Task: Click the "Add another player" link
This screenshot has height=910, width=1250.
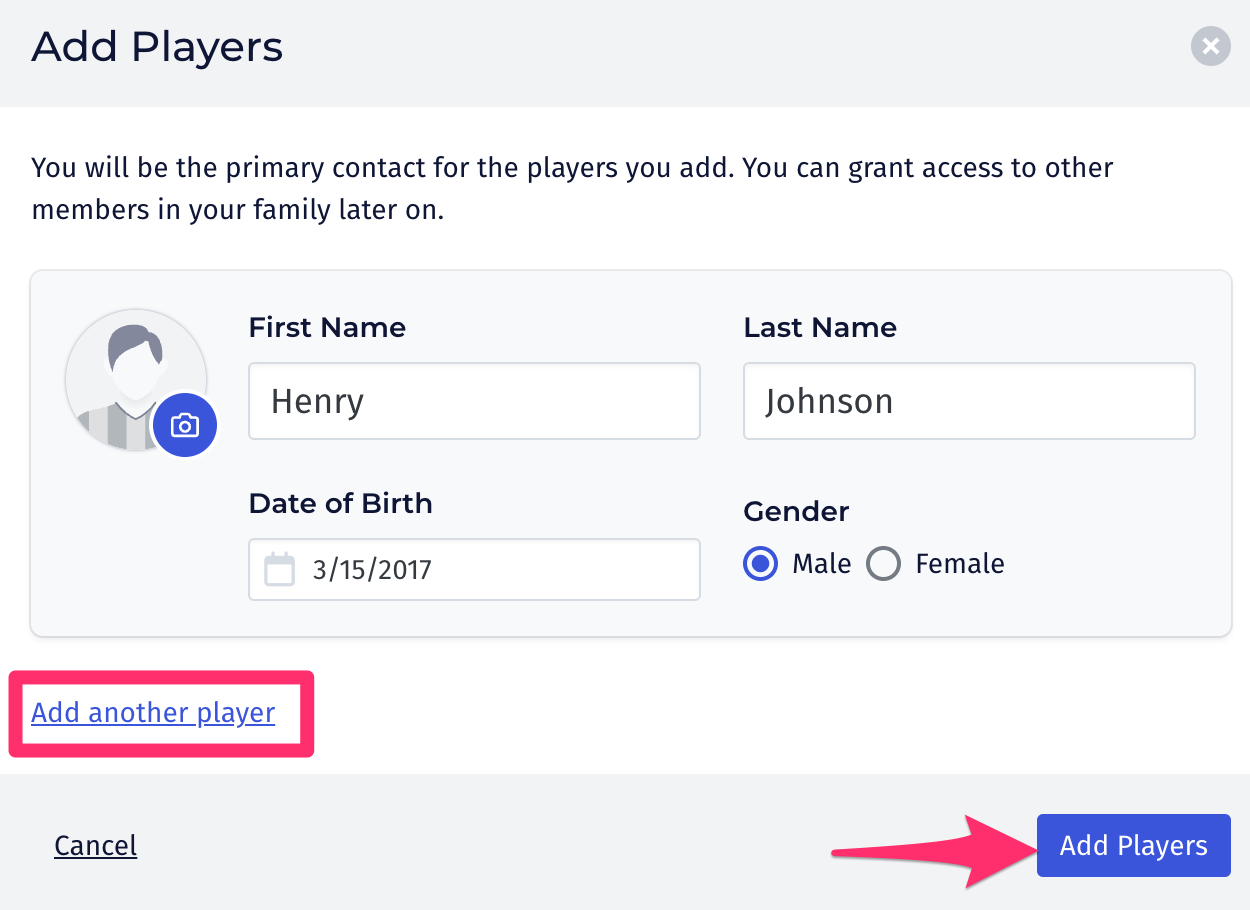Action: (153, 713)
